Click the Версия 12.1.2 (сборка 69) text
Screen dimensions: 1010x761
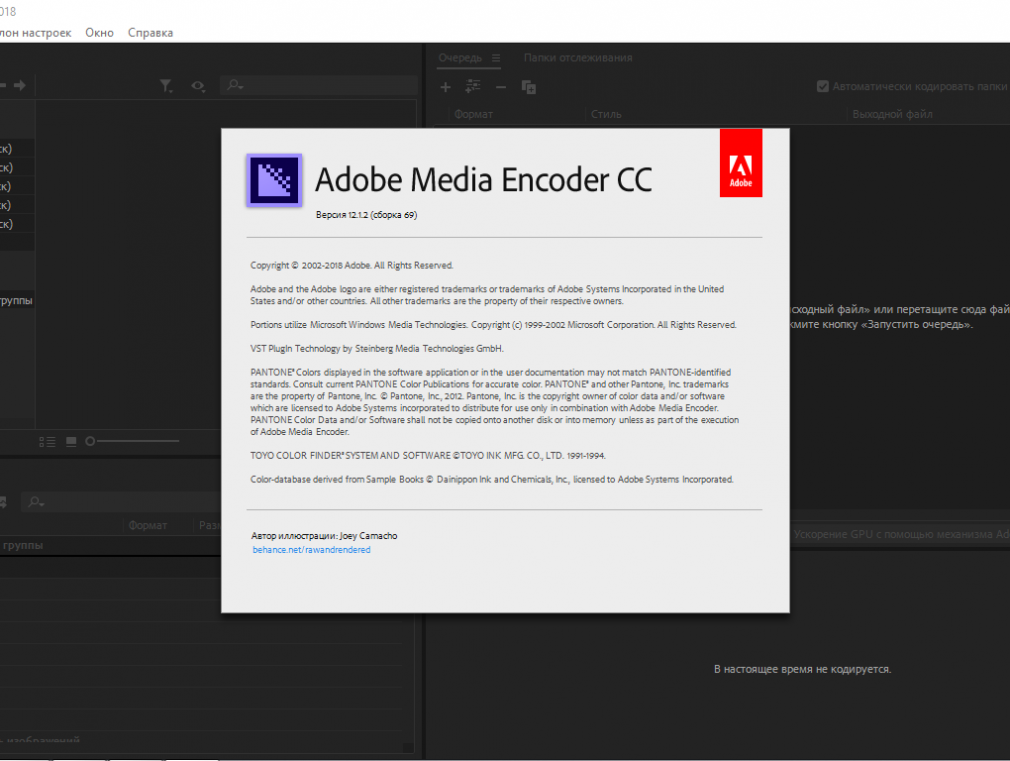[x=366, y=215]
